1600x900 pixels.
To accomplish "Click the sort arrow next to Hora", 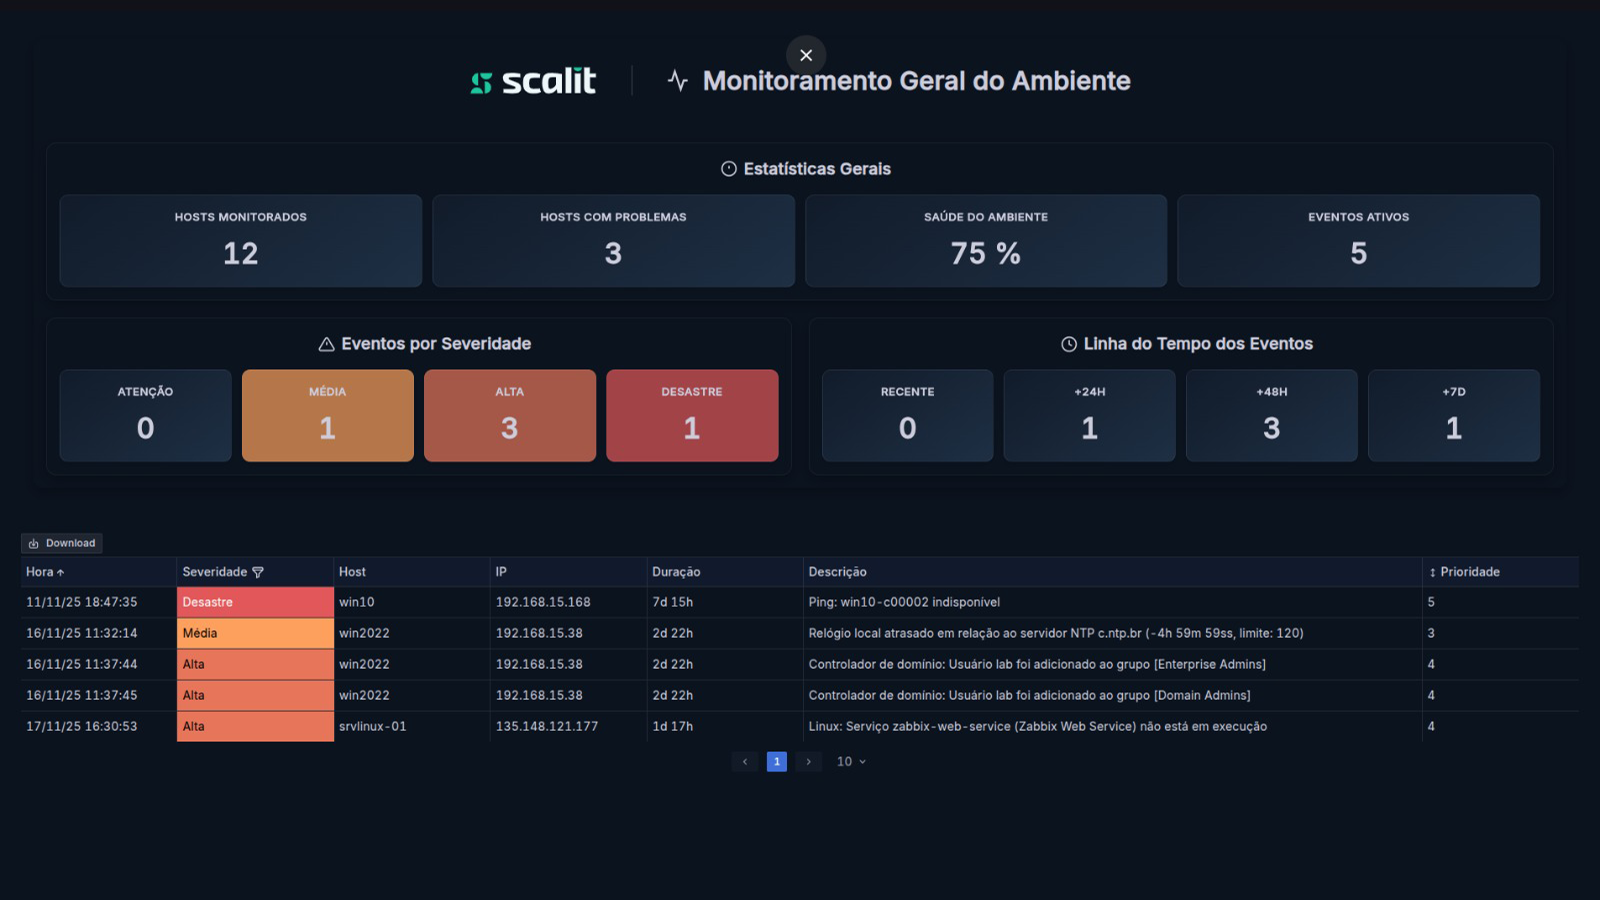I will [x=61, y=573].
